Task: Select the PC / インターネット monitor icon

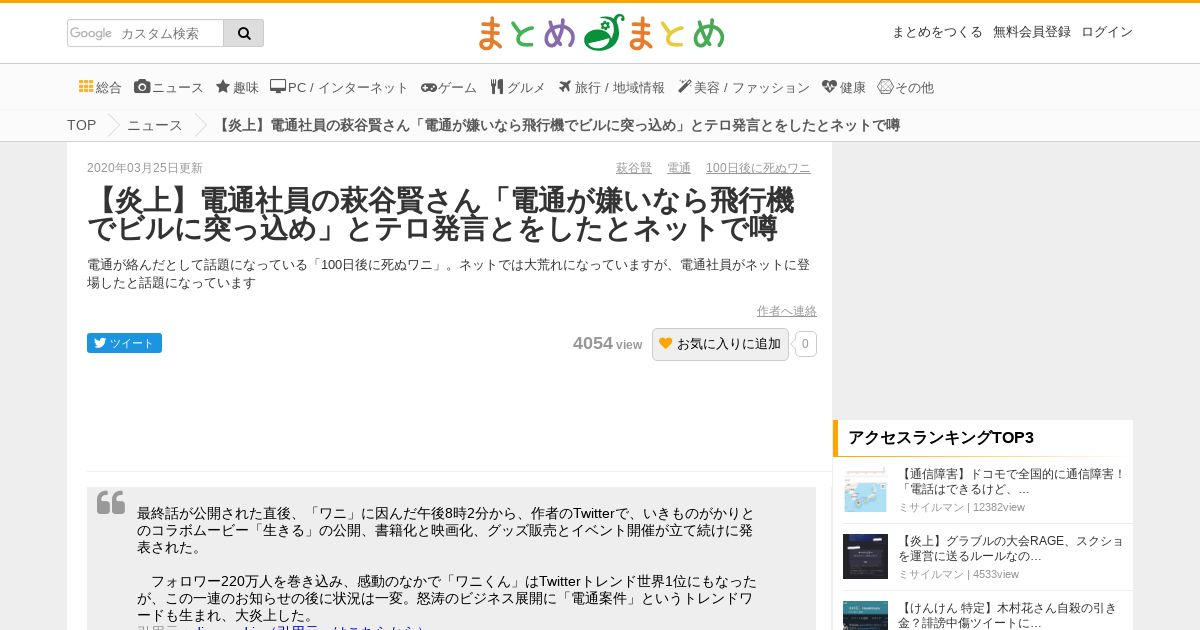Action: point(278,86)
